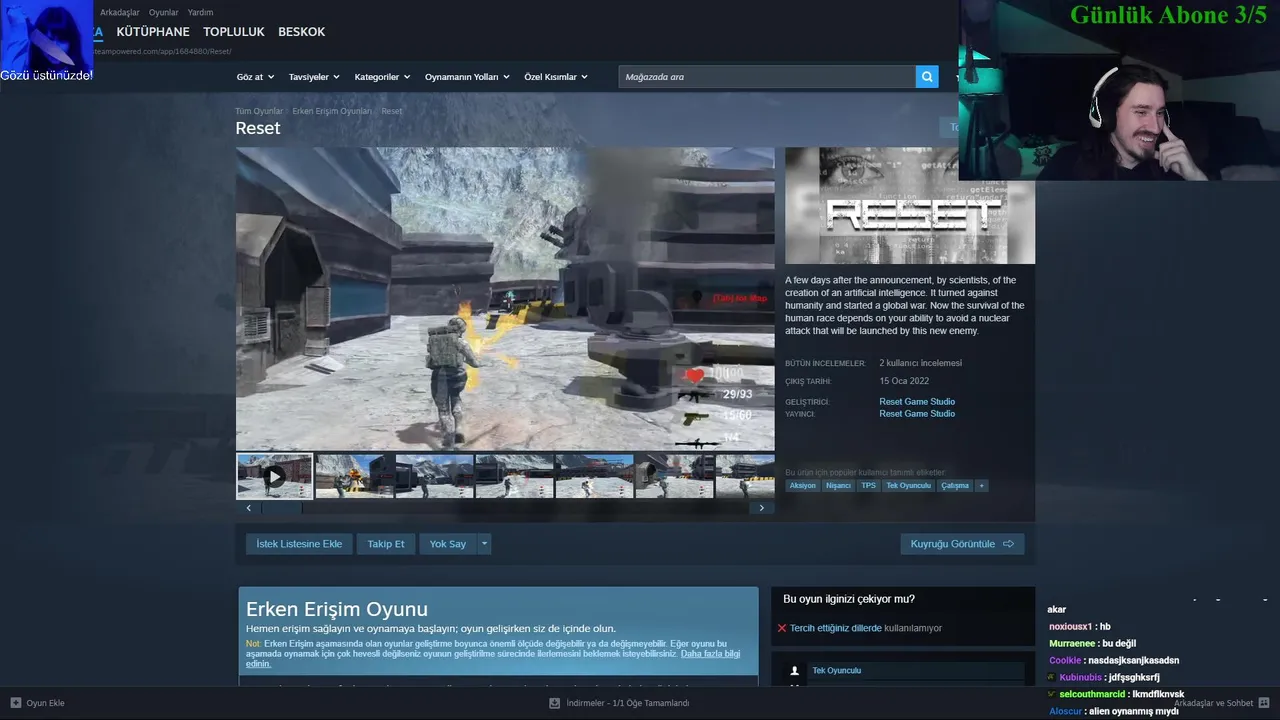The height and width of the screenshot is (720, 1280).
Task: Click the Takip Et button
Action: pyautogui.click(x=385, y=544)
